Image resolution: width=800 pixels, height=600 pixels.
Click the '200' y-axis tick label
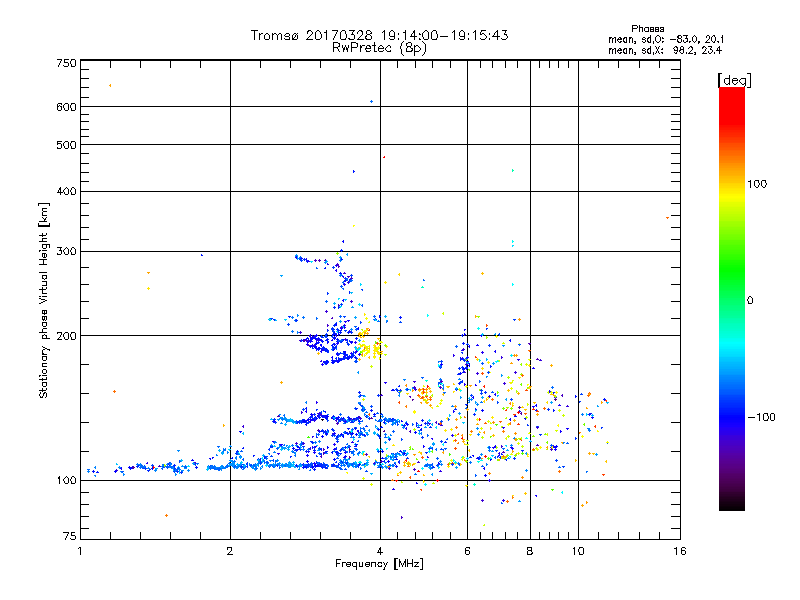(66, 336)
